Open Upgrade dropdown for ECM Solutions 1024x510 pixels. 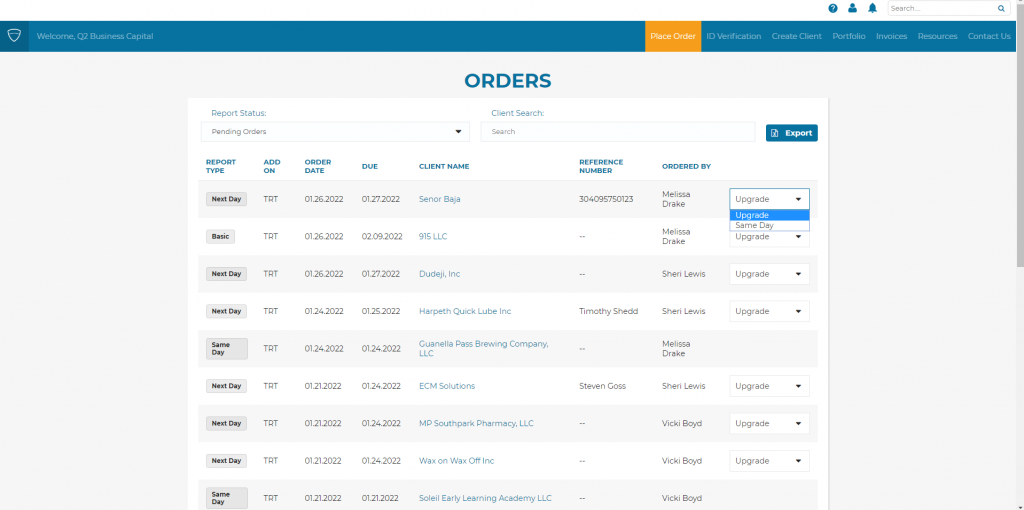coord(769,386)
